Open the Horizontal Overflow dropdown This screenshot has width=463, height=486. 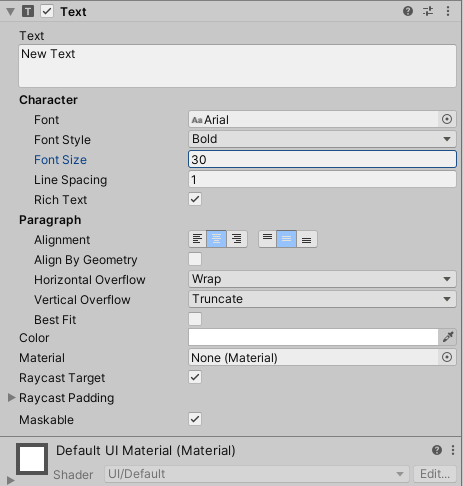[x=322, y=279]
